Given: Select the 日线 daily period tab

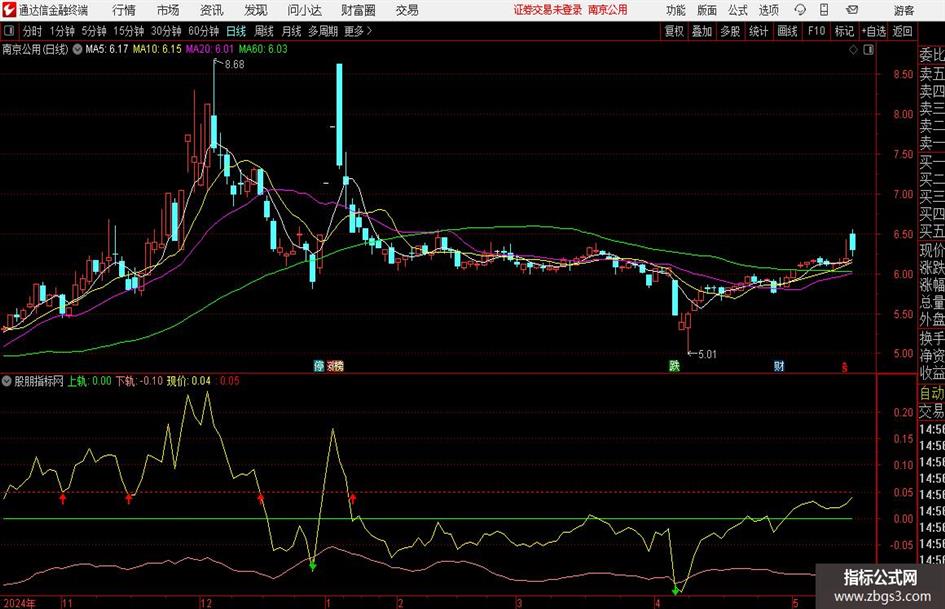Looking at the screenshot, I should tap(236, 31).
